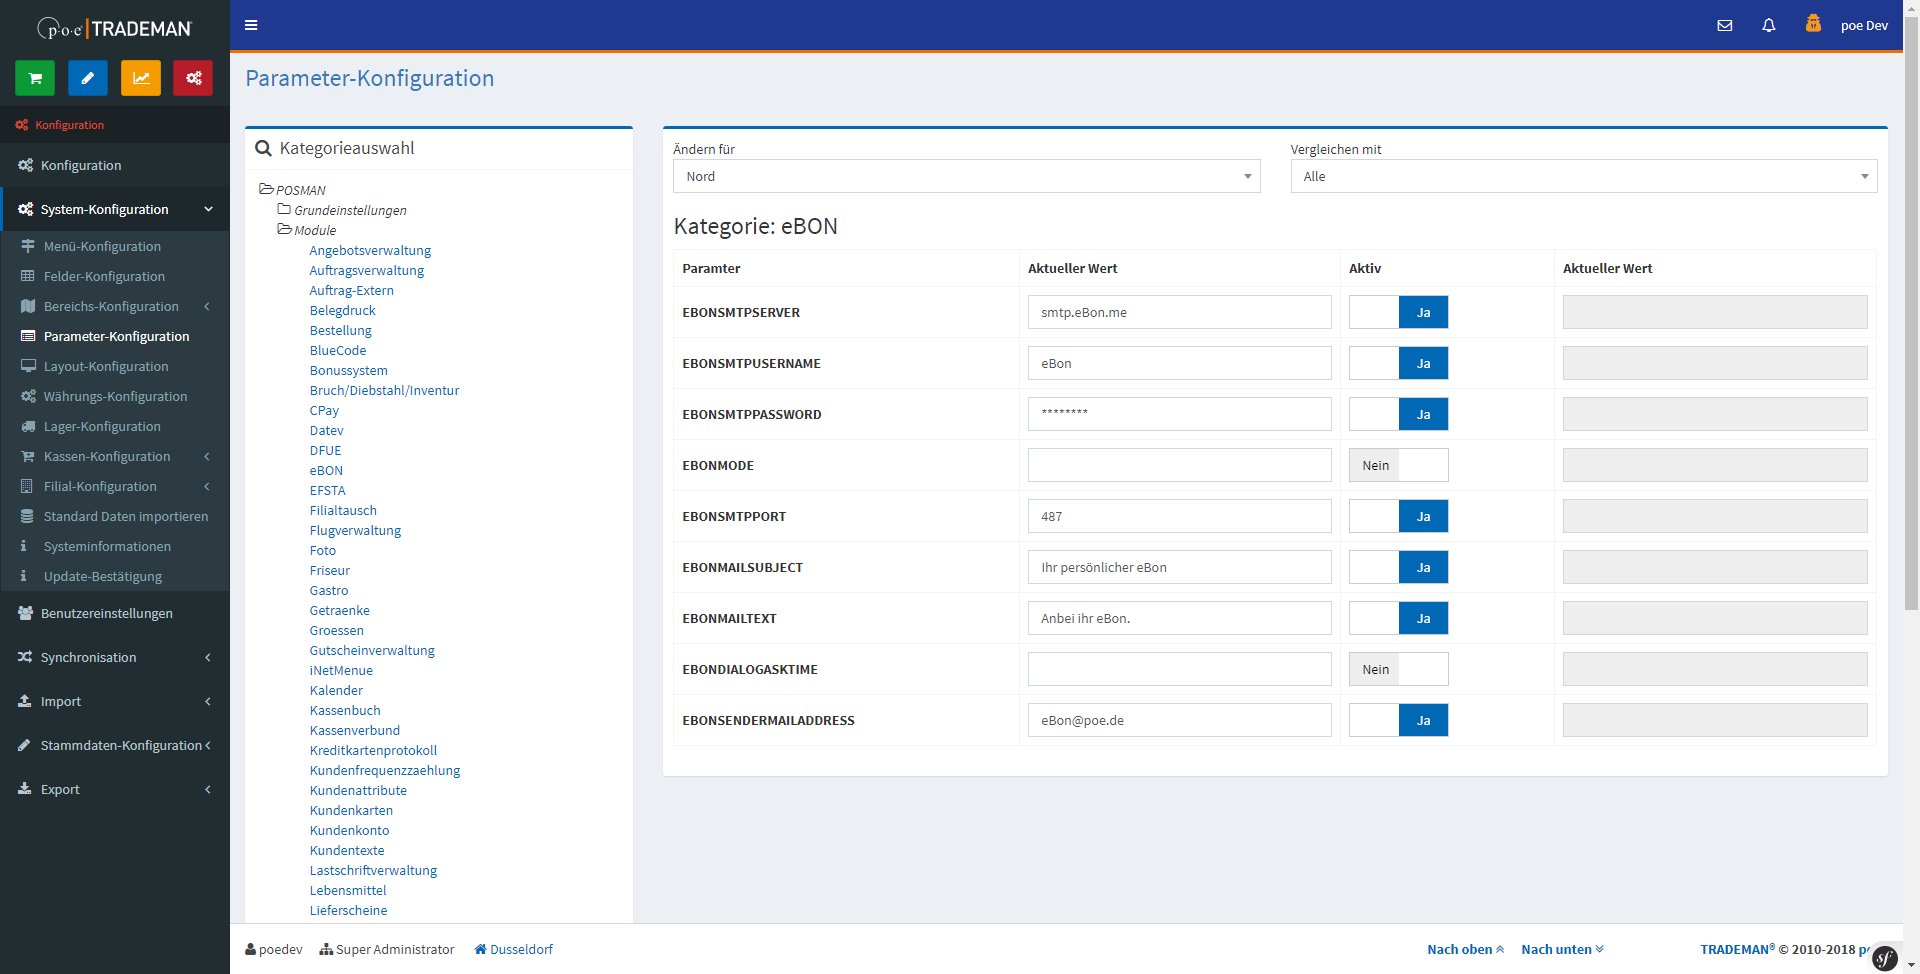Toggle Aktiv switch for EBONSMTPPASSWORD
This screenshot has width=1920, height=974.
pyautogui.click(x=1398, y=414)
